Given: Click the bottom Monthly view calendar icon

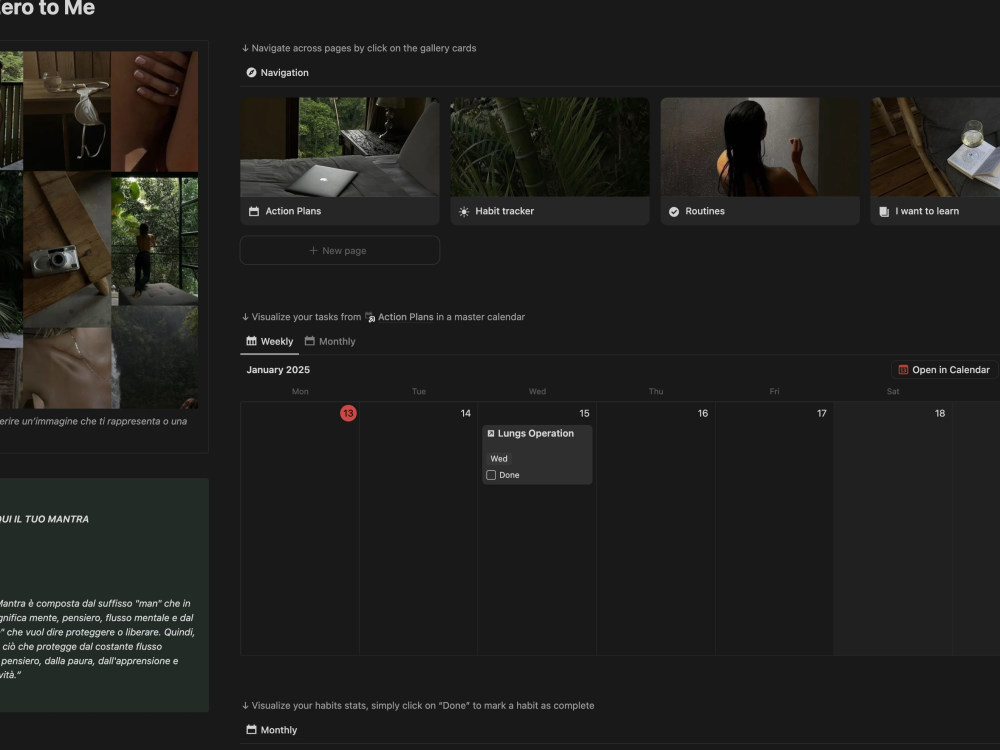Looking at the screenshot, I should [x=251, y=730].
